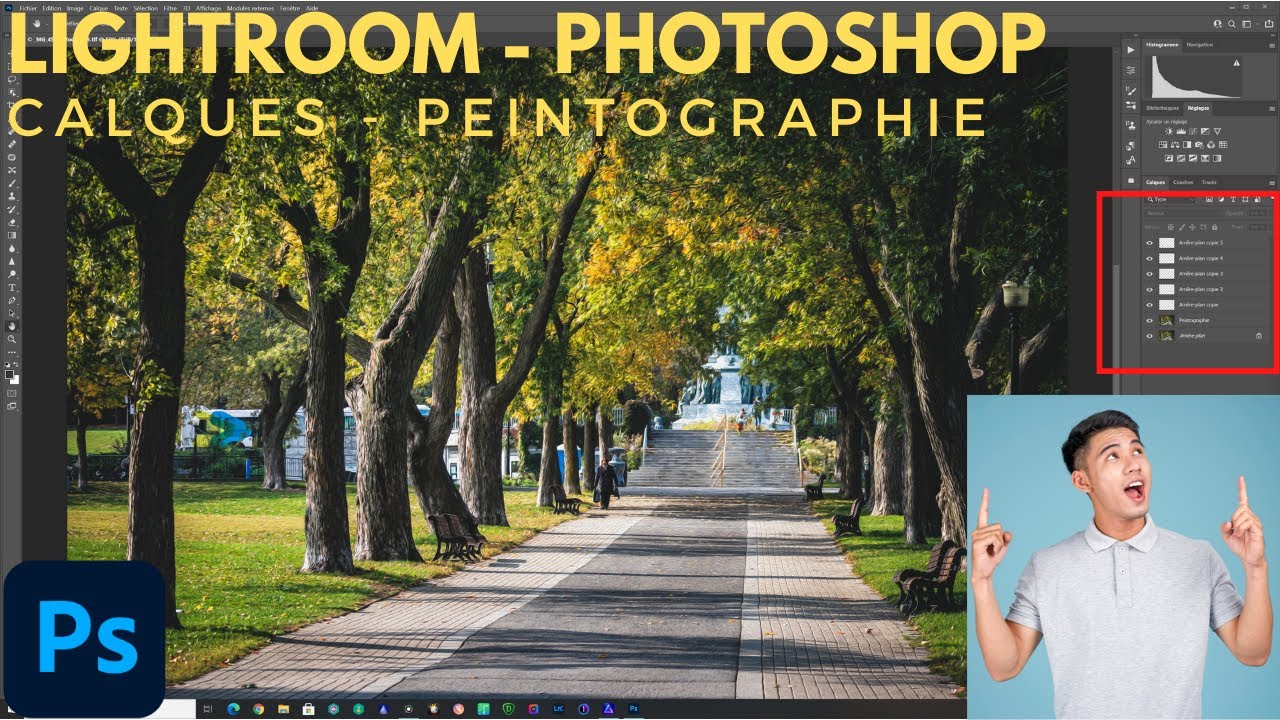Open the layer filter Type dropdown
The image size is (1280, 720).
[x=1170, y=199]
